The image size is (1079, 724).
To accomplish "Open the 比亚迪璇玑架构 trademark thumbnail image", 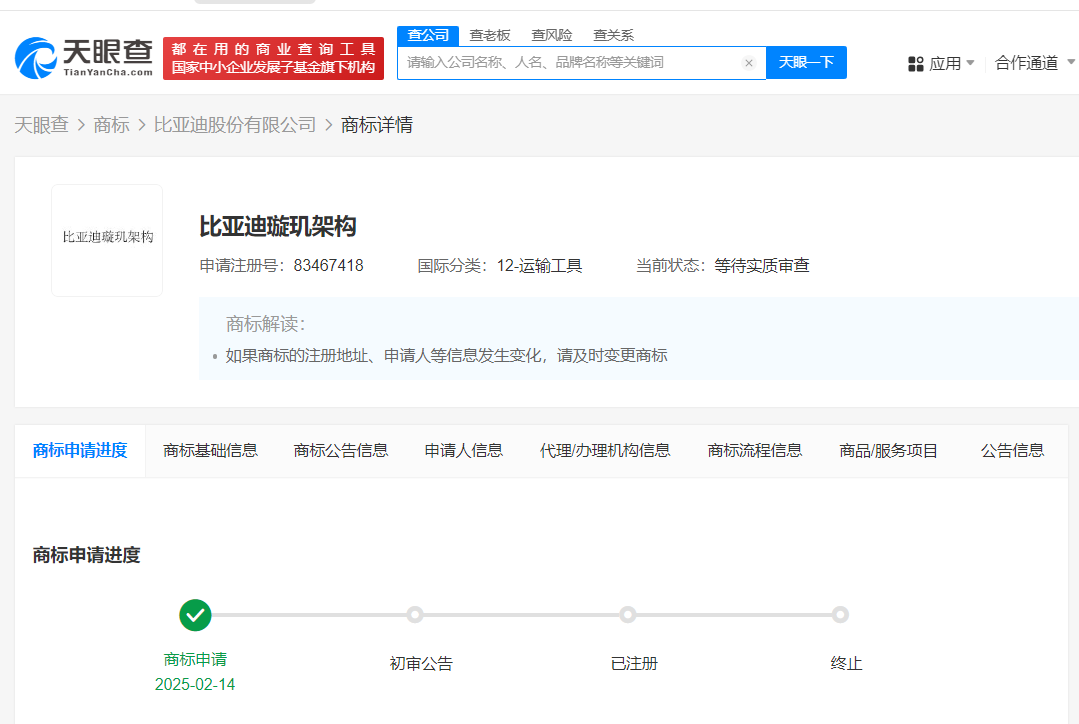I will pyautogui.click(x=107, y=240).
